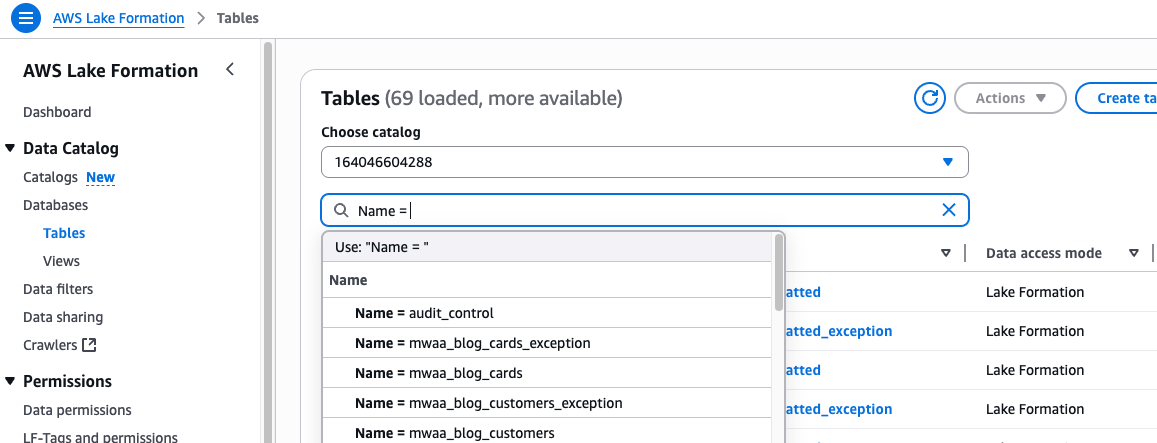Click the refresh tables icon button
Screen dimensions: 1157x443
click(930, 98)
